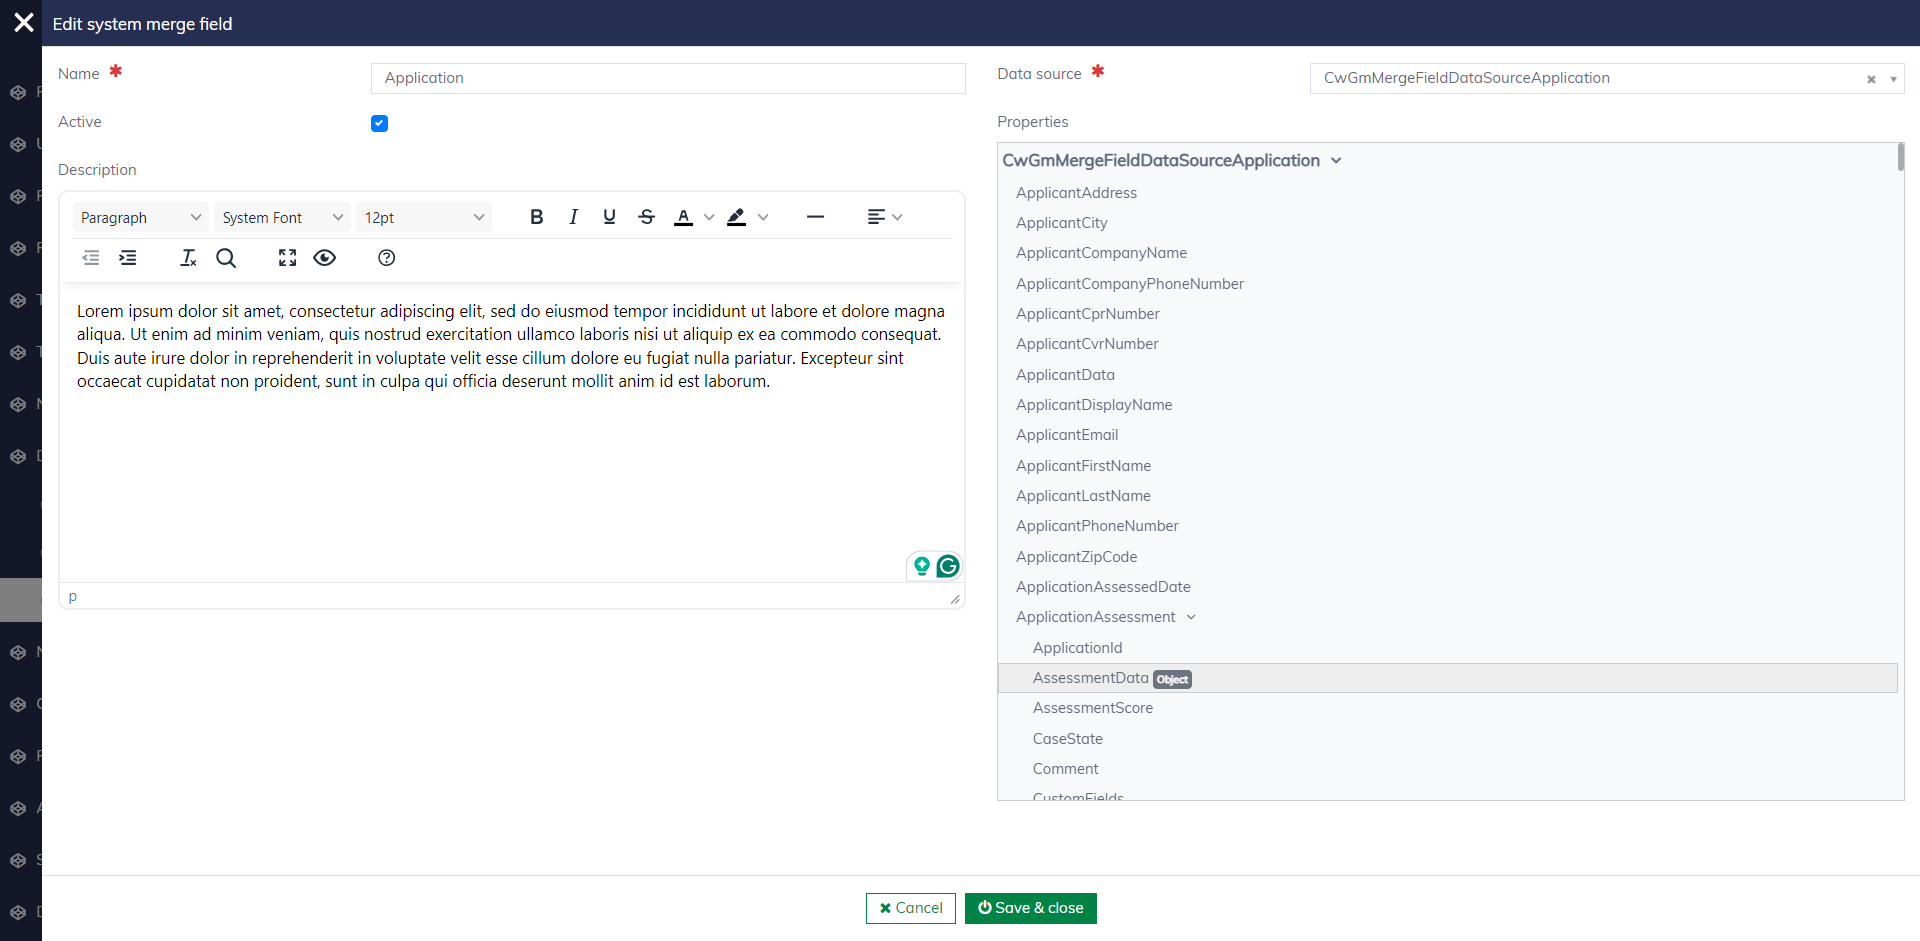Click the underline formatting icon
Screen dimensions: 1920x941
(609, 217)
